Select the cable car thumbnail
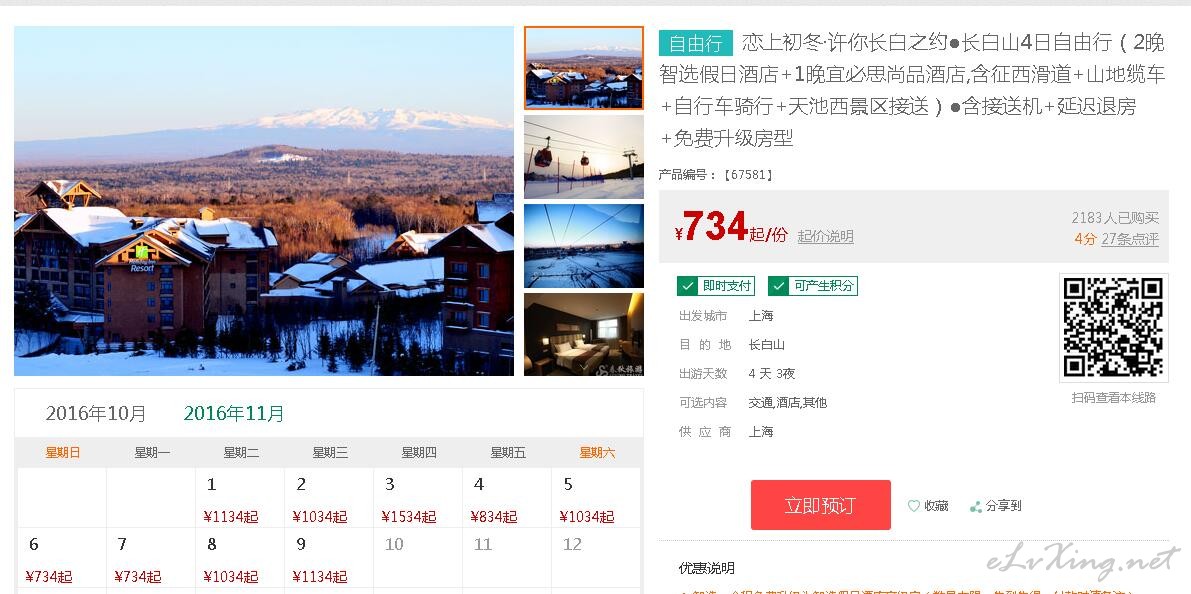 (x=583, y=157)
